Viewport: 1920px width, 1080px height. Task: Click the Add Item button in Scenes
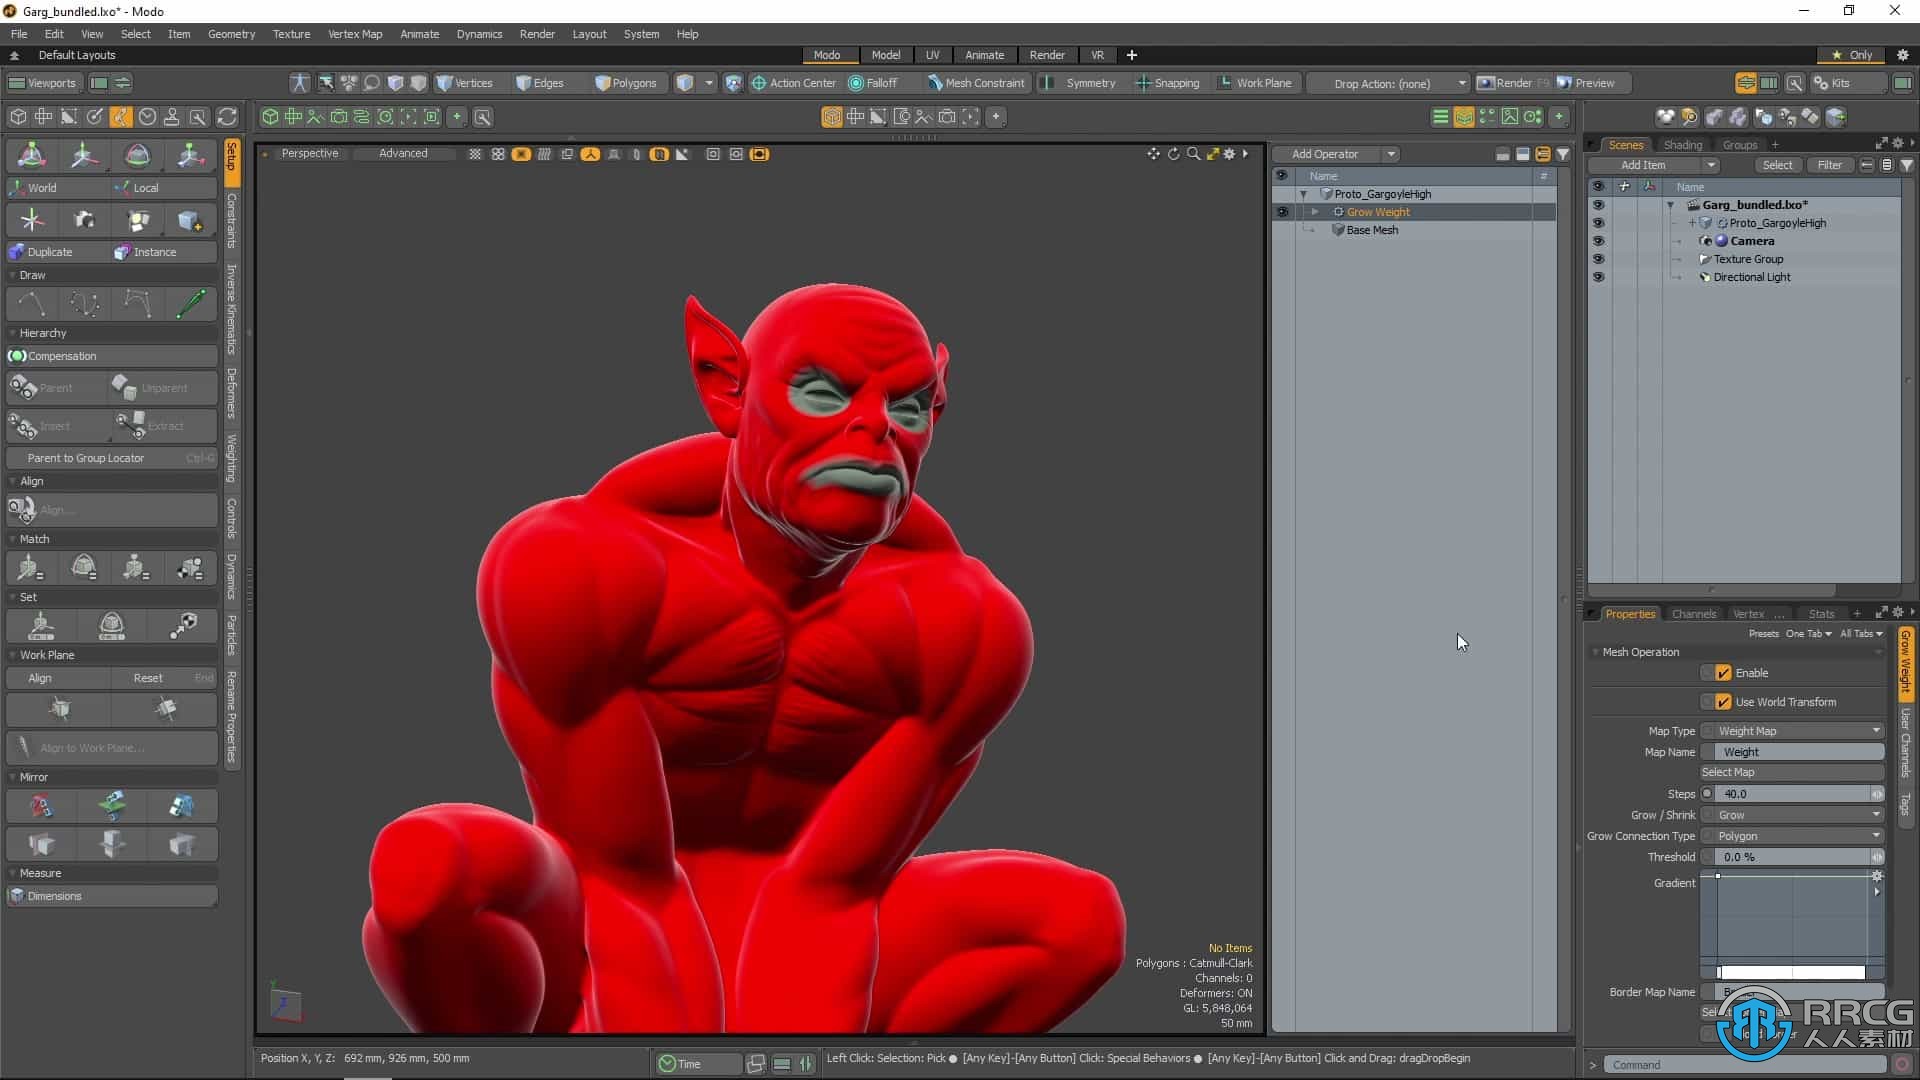click(x=1646, y=164)
